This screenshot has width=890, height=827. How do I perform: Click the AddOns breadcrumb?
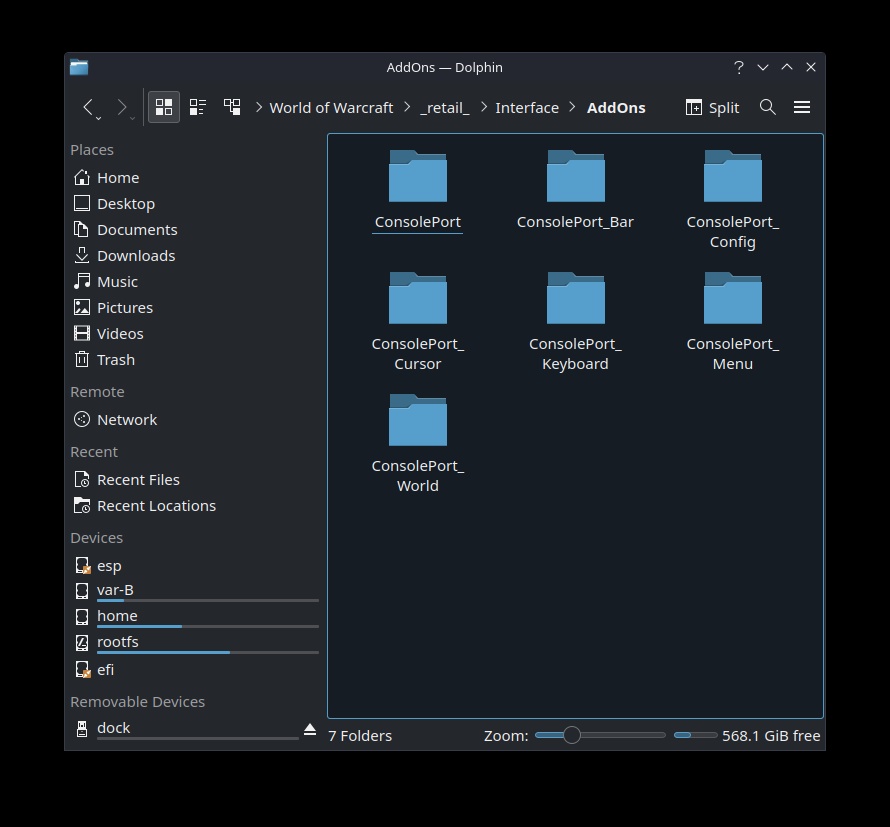point(616,108)
